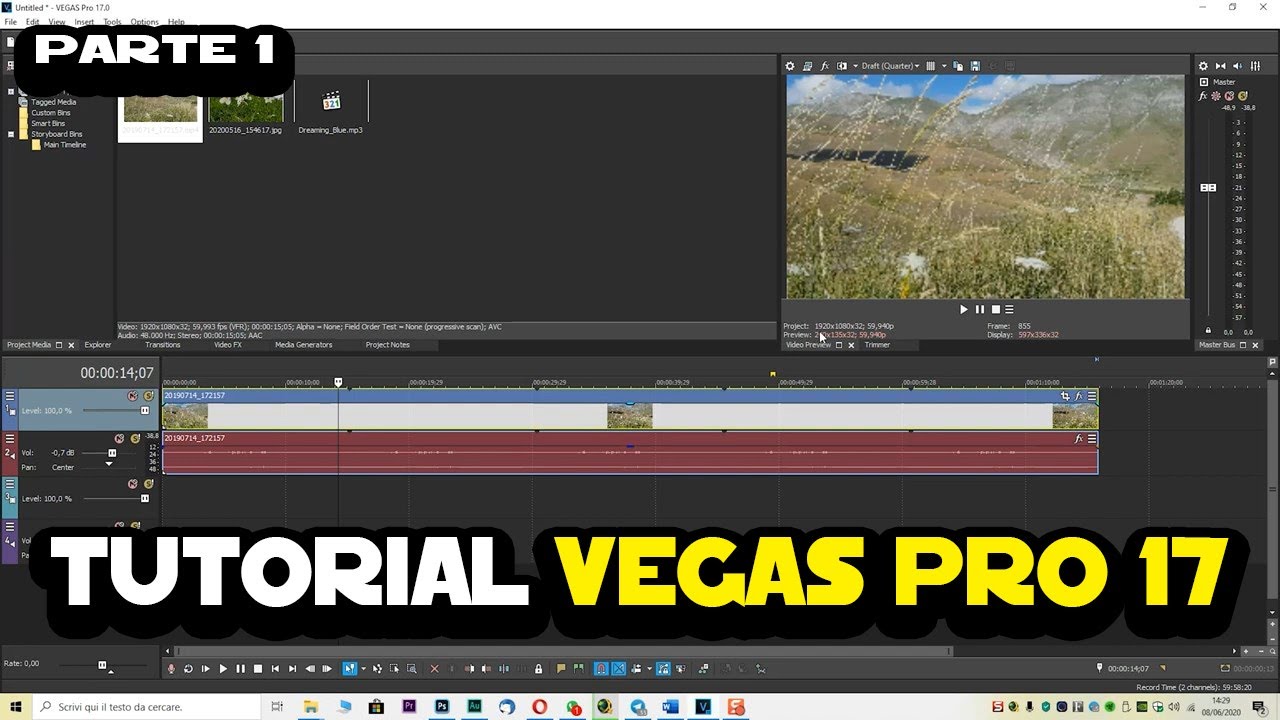Open Video Preview project properties gear
This screenshot has width=1280, height=720.
tap(790, 66)
